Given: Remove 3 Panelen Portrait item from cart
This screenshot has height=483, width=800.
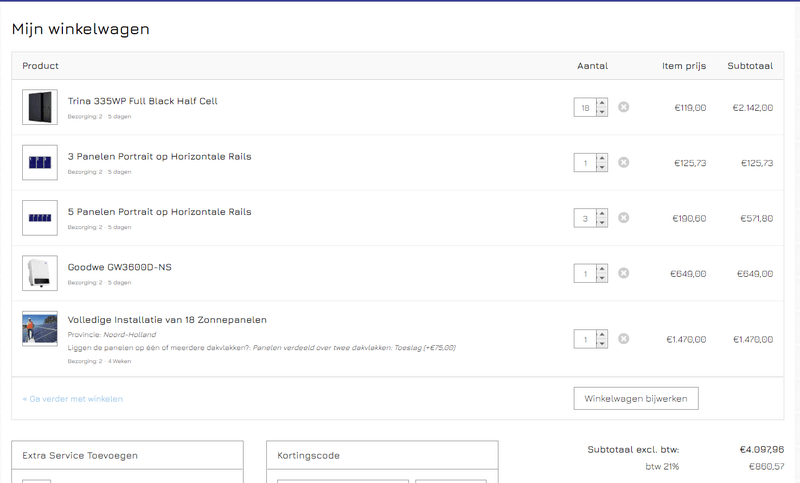Looking at the screenshot, I should click(623, 162).
